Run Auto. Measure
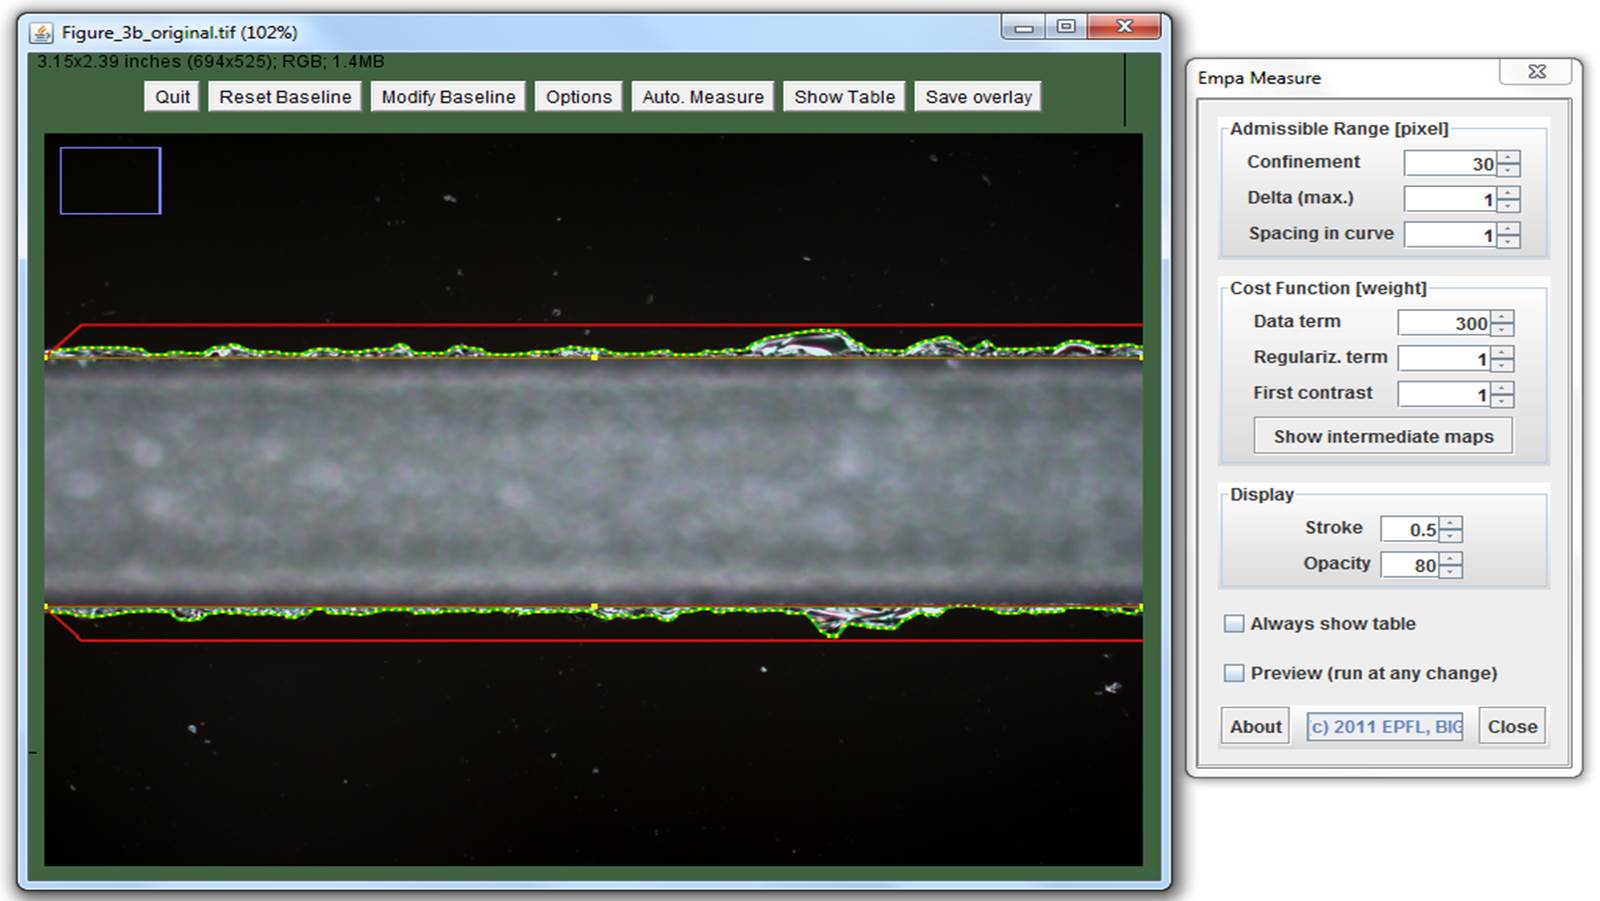 tap(702, 97)
